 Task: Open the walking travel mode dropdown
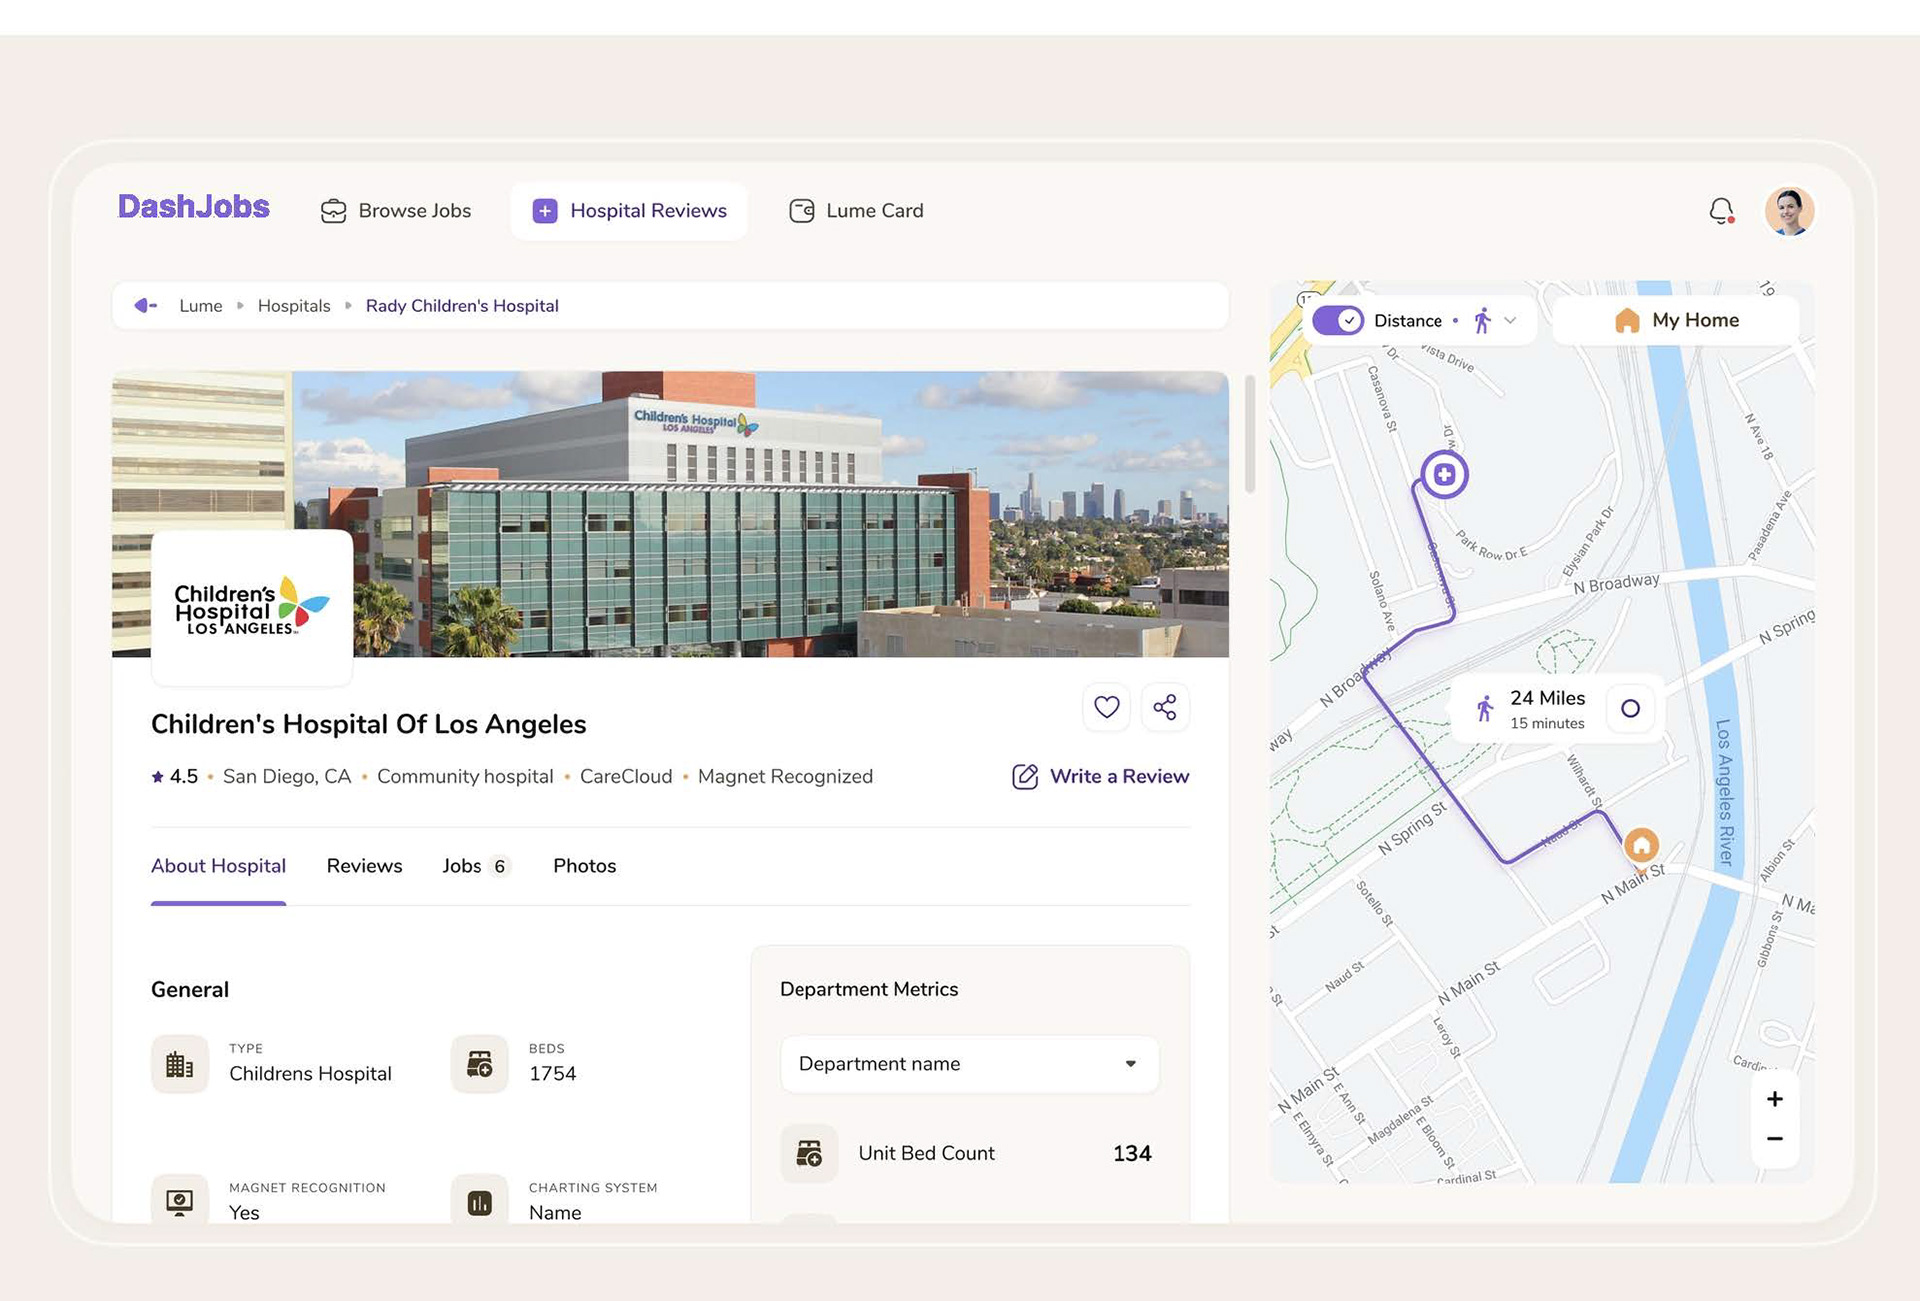[x=1496, y=321]
